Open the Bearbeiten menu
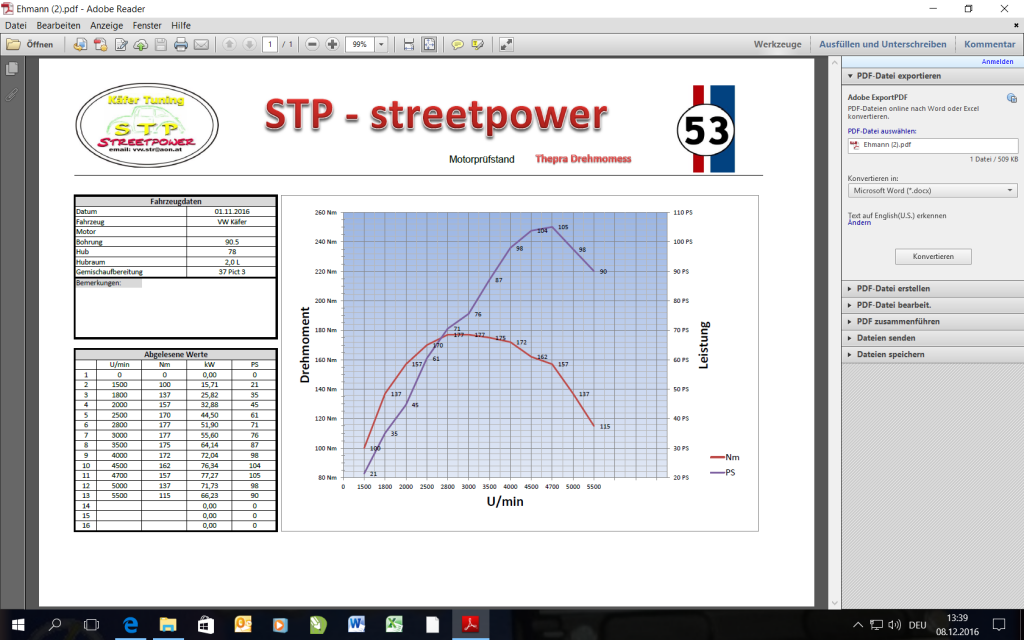This screenshot has height=640, width=1024. pos(59,25)
